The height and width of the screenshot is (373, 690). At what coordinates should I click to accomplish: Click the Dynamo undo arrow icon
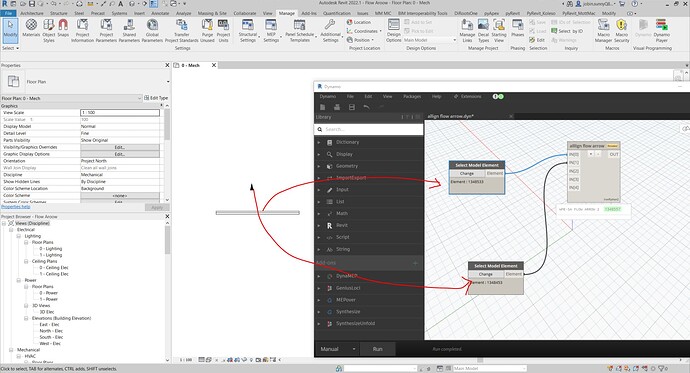pos(366,107)
